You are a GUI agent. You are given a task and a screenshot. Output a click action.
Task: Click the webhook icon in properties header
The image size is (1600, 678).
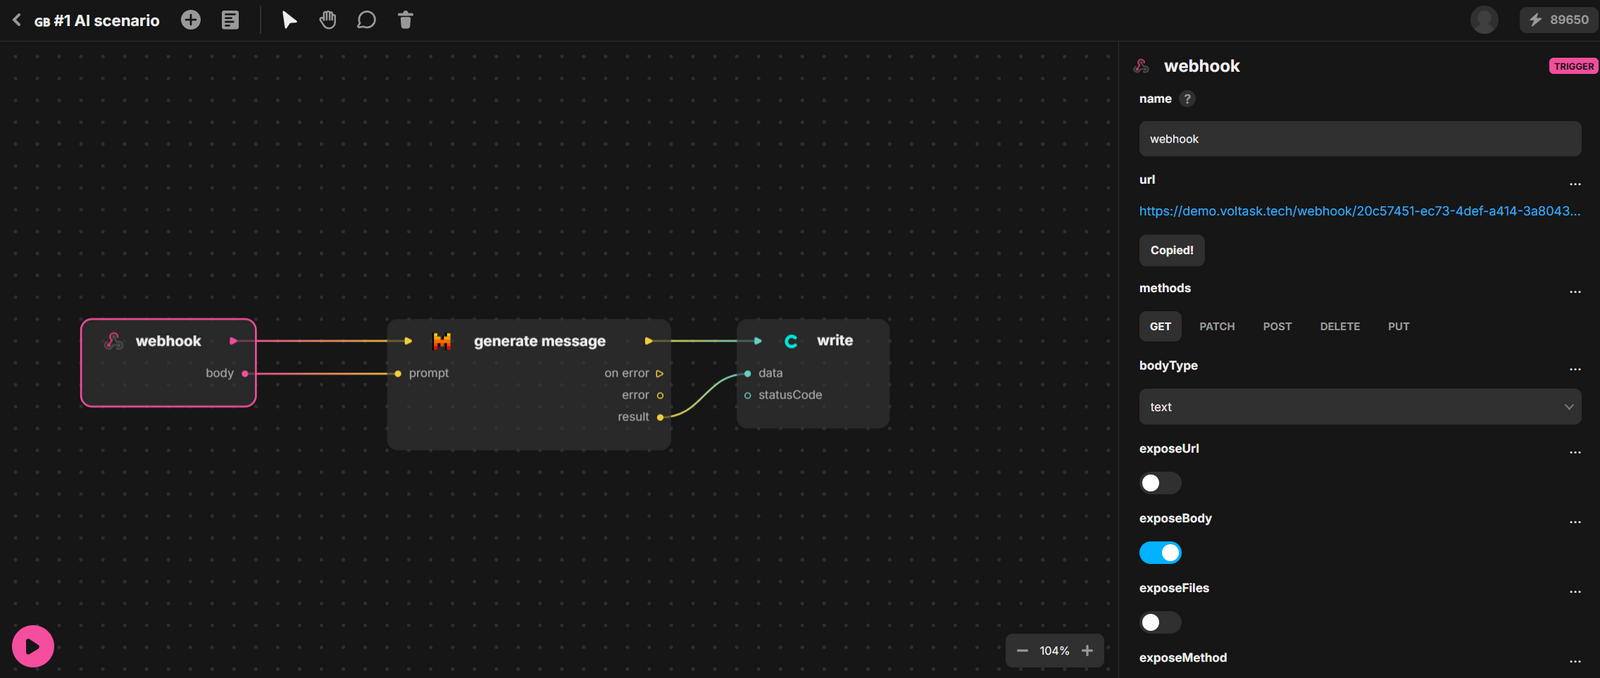point(1142,66)
